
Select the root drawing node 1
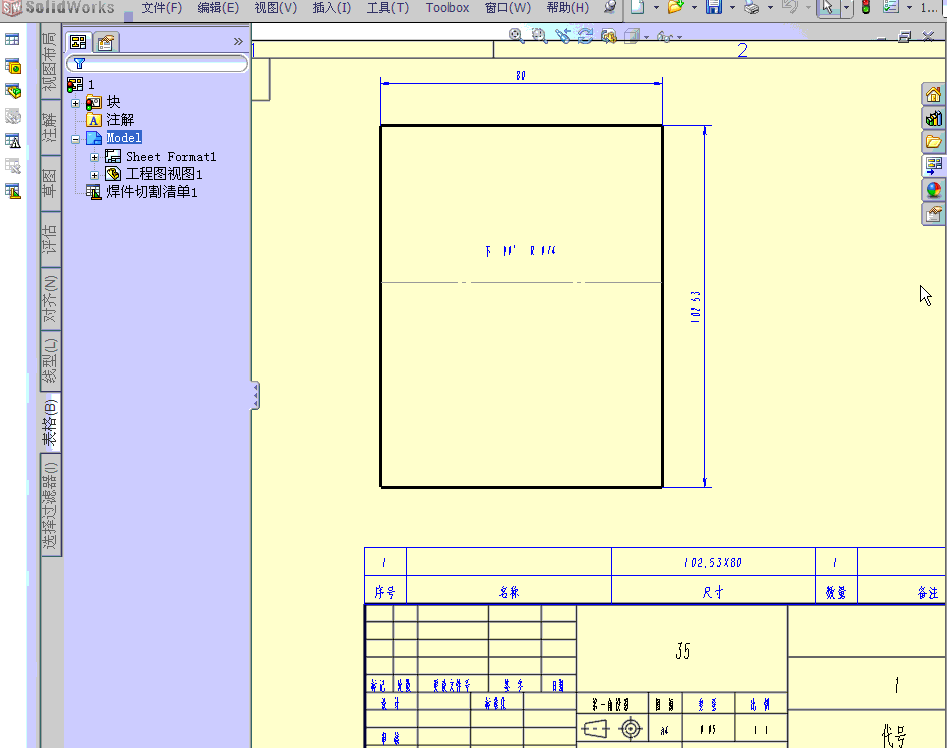pos(91,85)
